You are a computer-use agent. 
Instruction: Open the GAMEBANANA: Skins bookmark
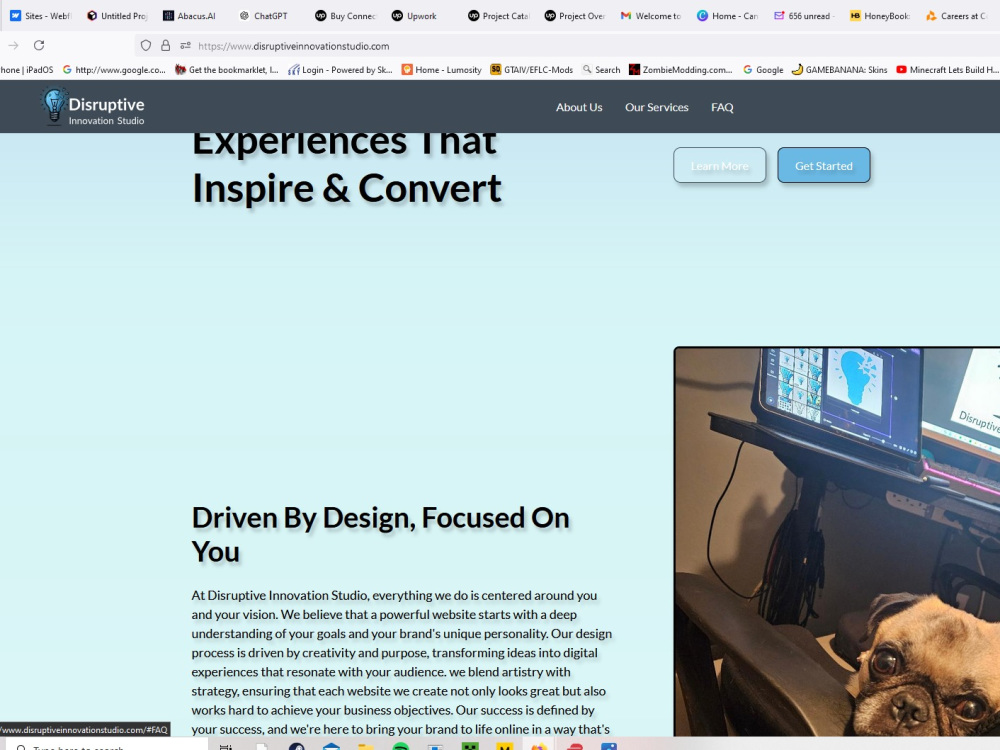pos(839,70)
